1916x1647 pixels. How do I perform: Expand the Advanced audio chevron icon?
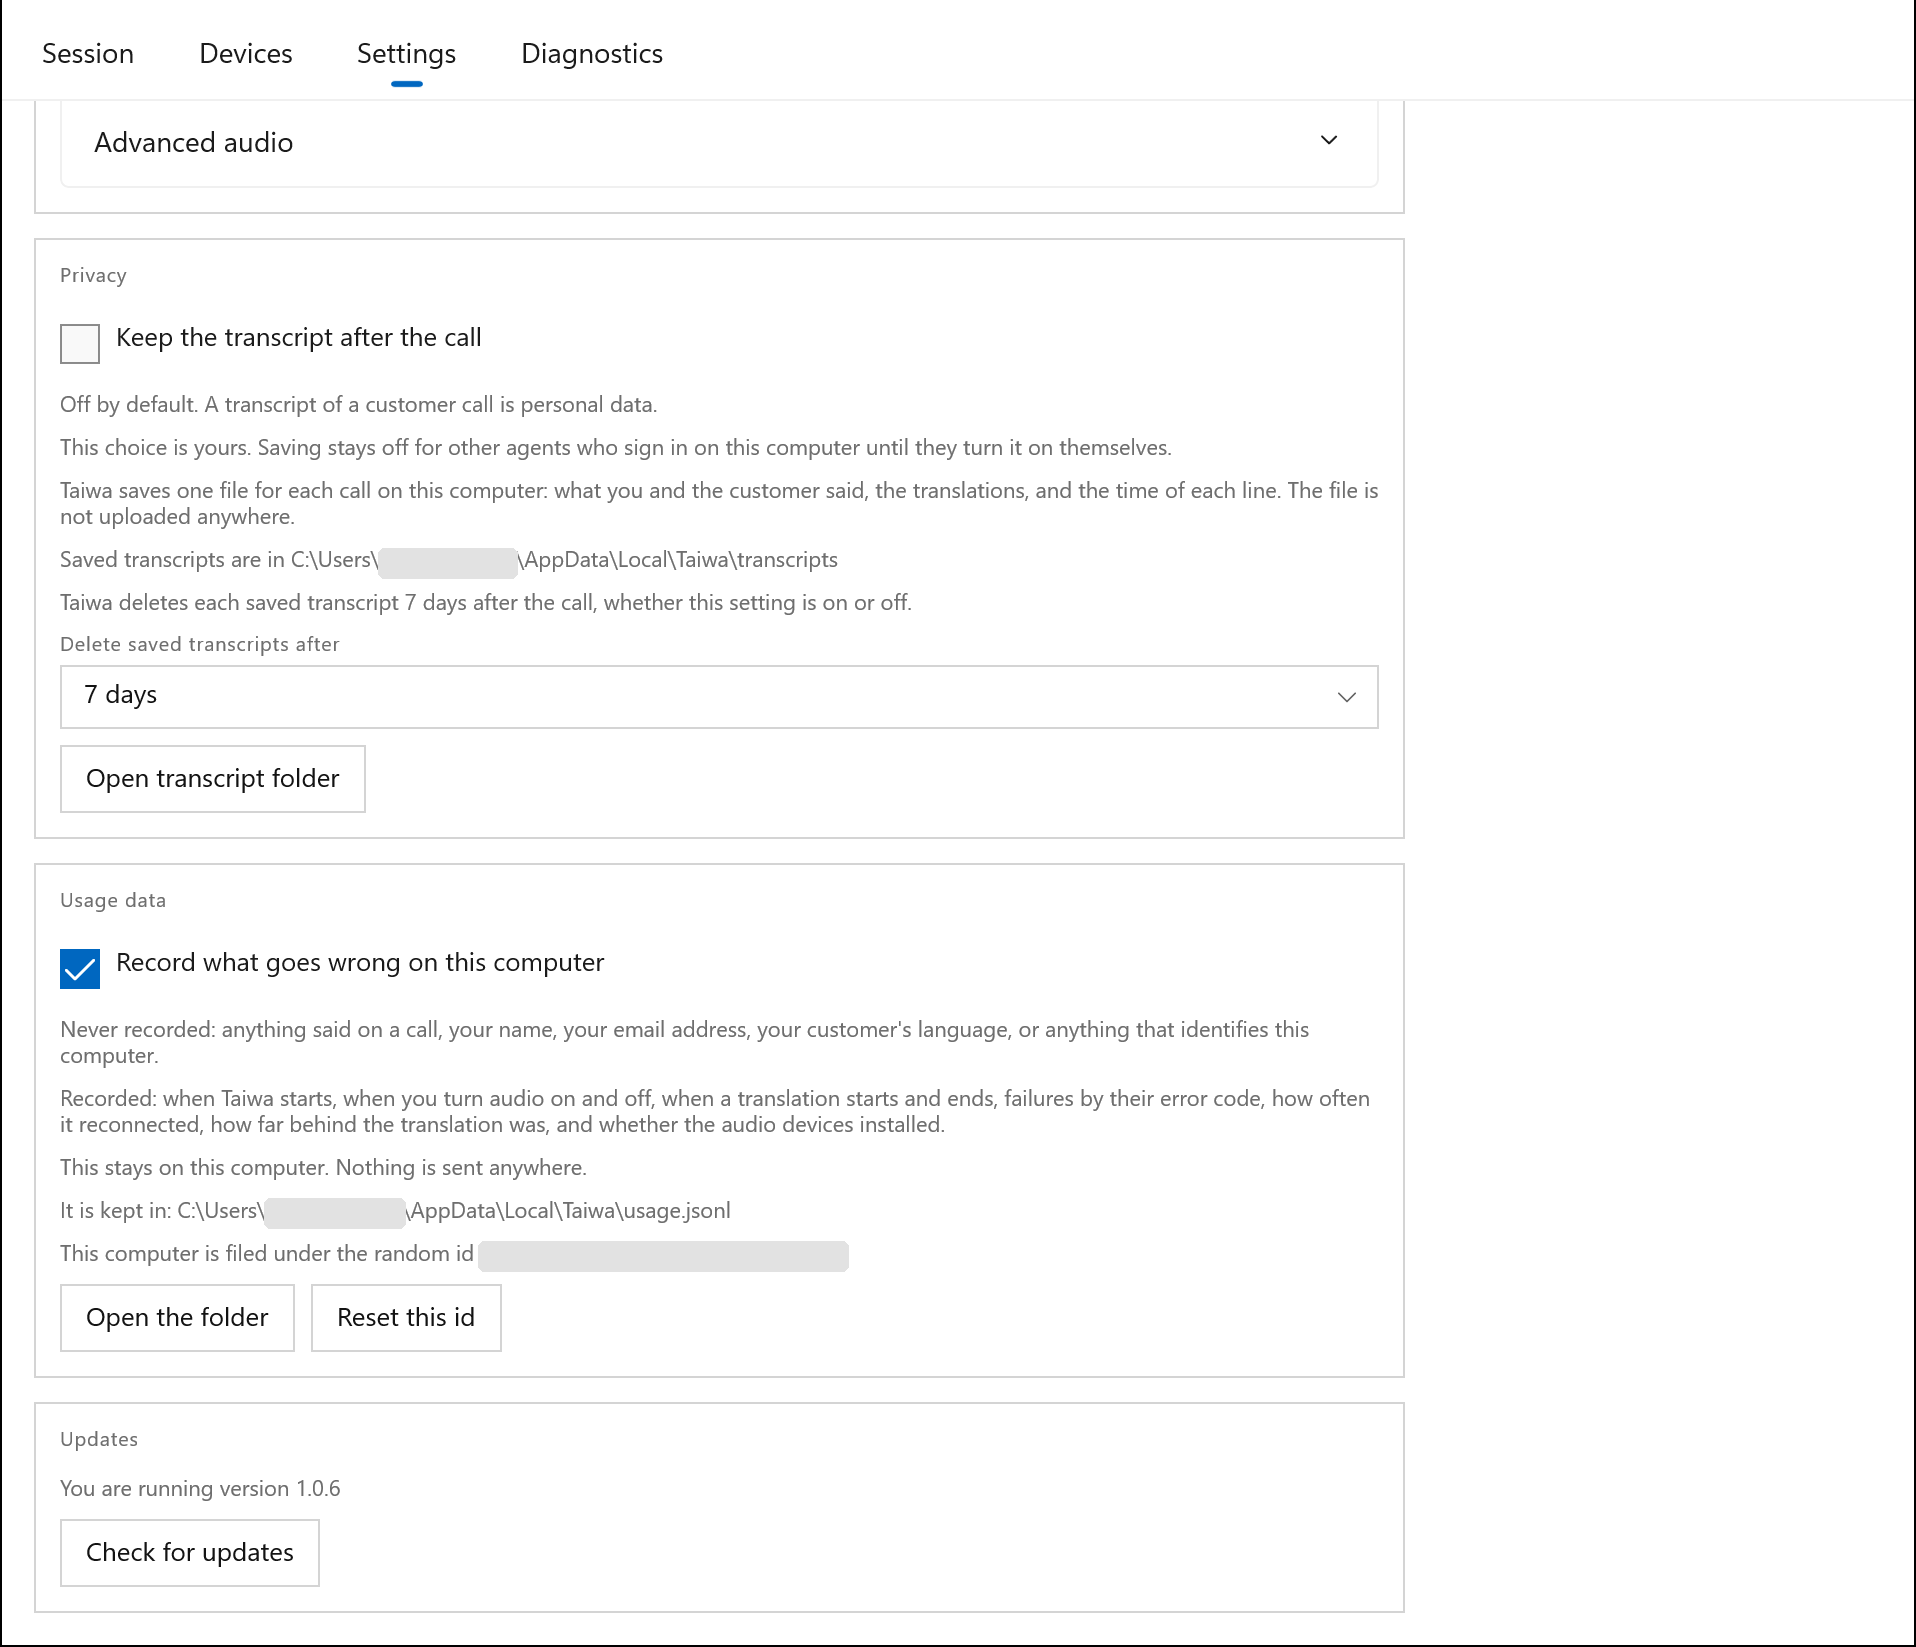point(1329,141)
